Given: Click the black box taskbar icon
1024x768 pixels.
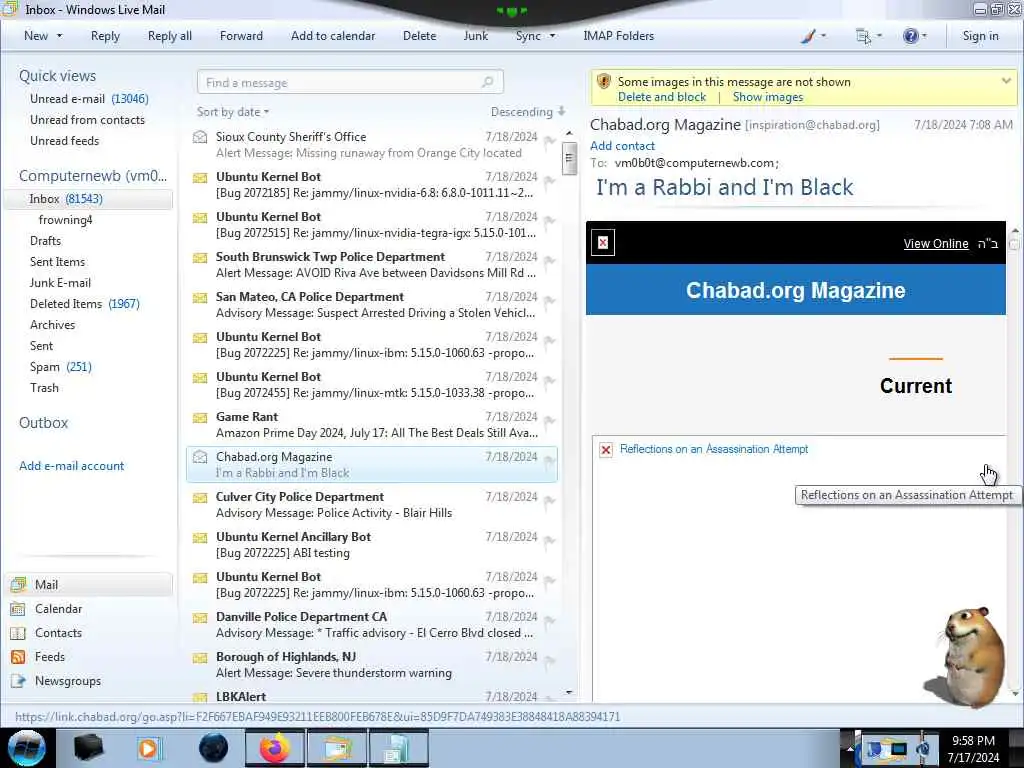Looking at the screenshot, I should (x=88, y=748).
